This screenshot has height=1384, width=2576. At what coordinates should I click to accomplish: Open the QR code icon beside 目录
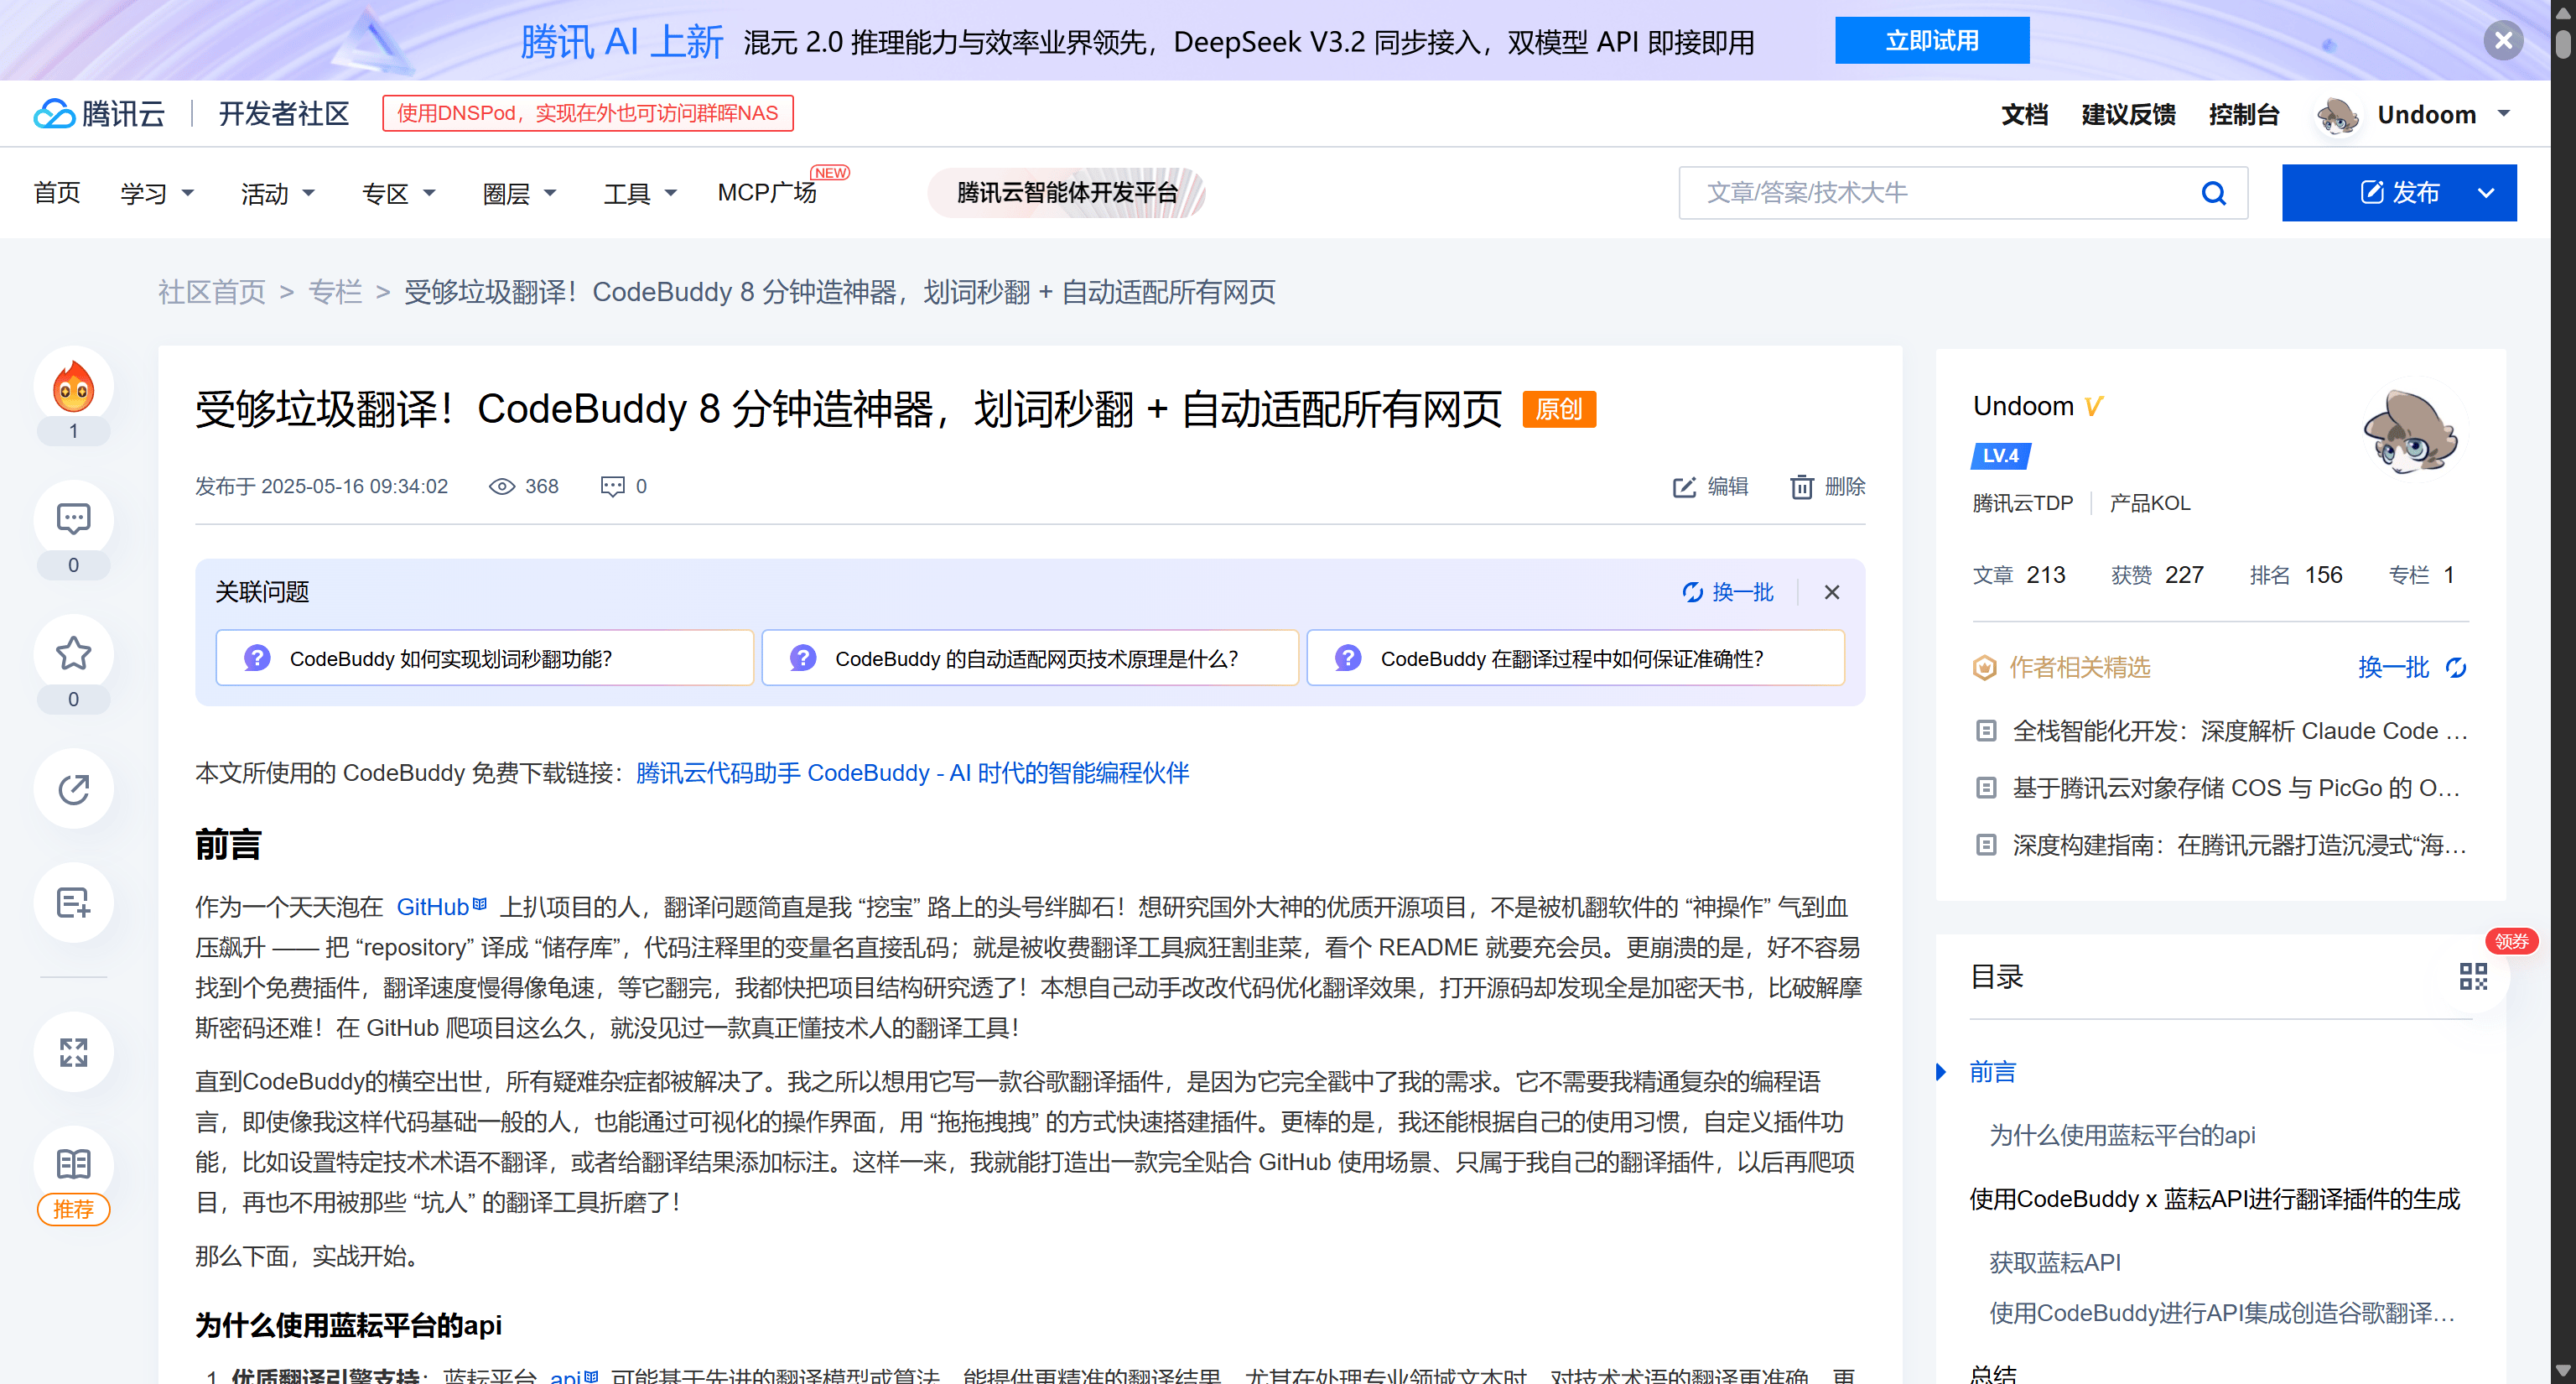[2472, 976]
